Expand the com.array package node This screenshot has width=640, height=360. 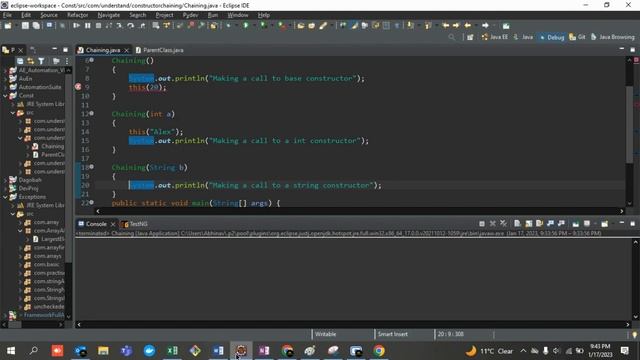20,222
